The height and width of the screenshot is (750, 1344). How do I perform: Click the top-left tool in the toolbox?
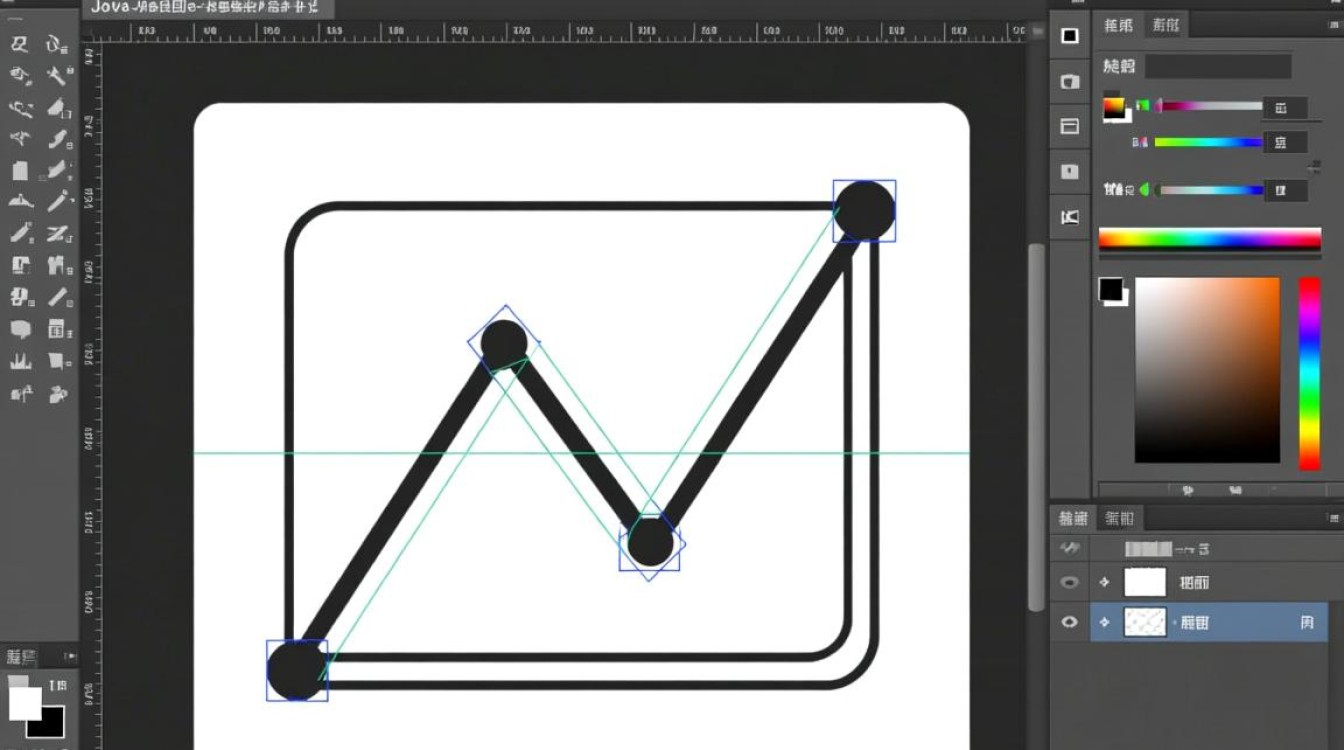(x=20, y=44)
